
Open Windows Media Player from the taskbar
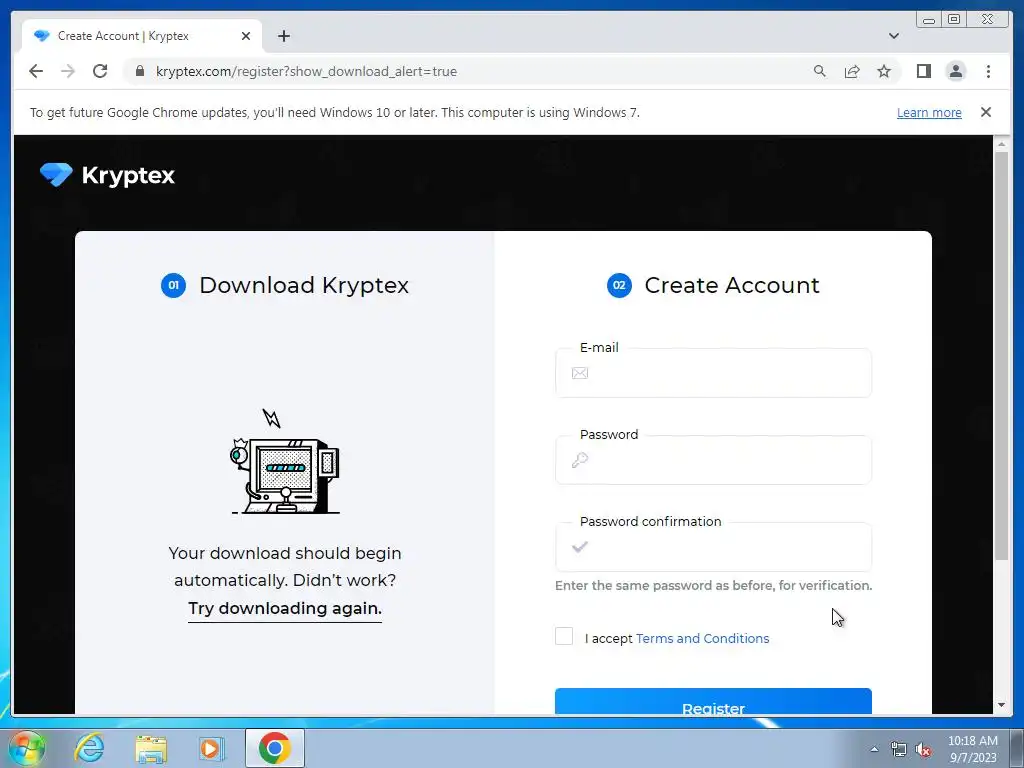coord(211,748)
